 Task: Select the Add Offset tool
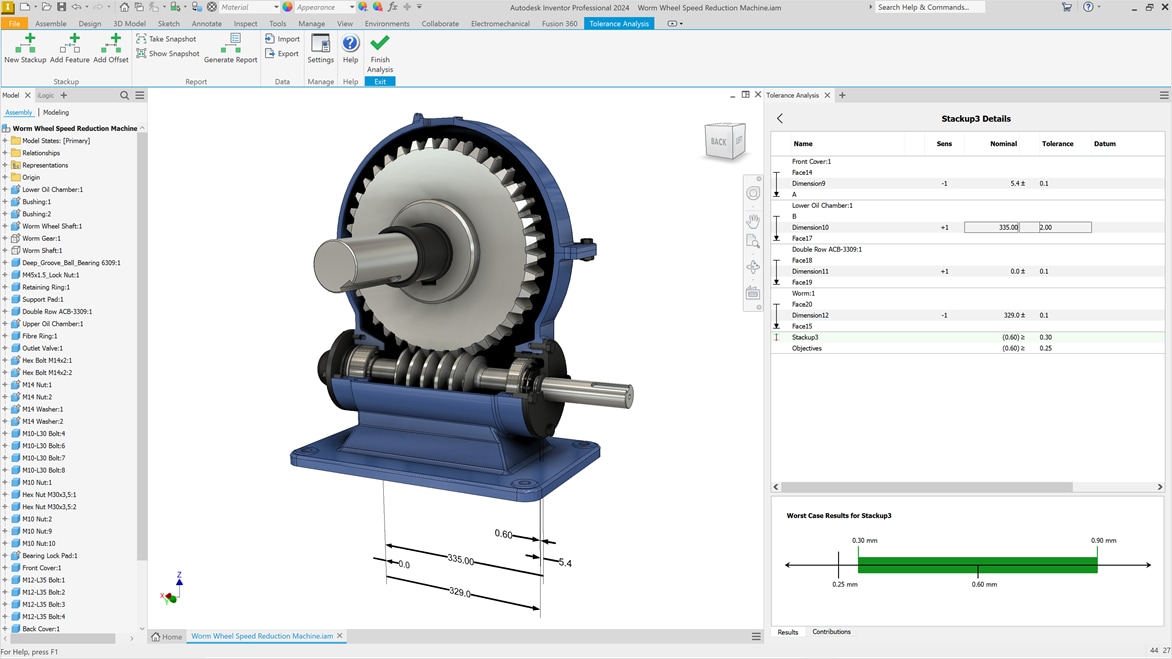[x=111, y=47]
